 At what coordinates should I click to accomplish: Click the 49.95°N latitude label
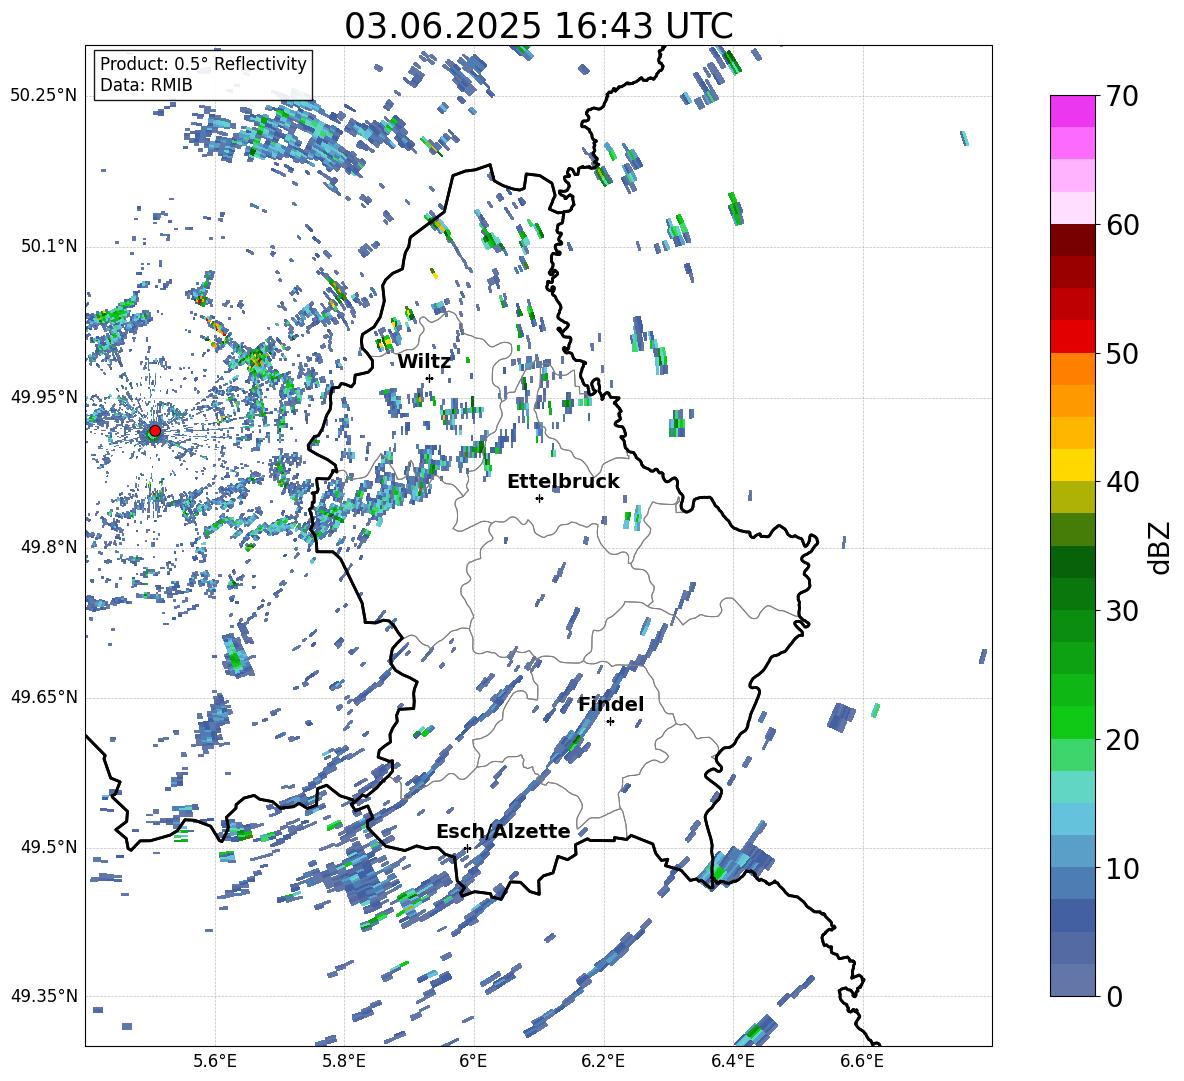click(x=44, y=396)
